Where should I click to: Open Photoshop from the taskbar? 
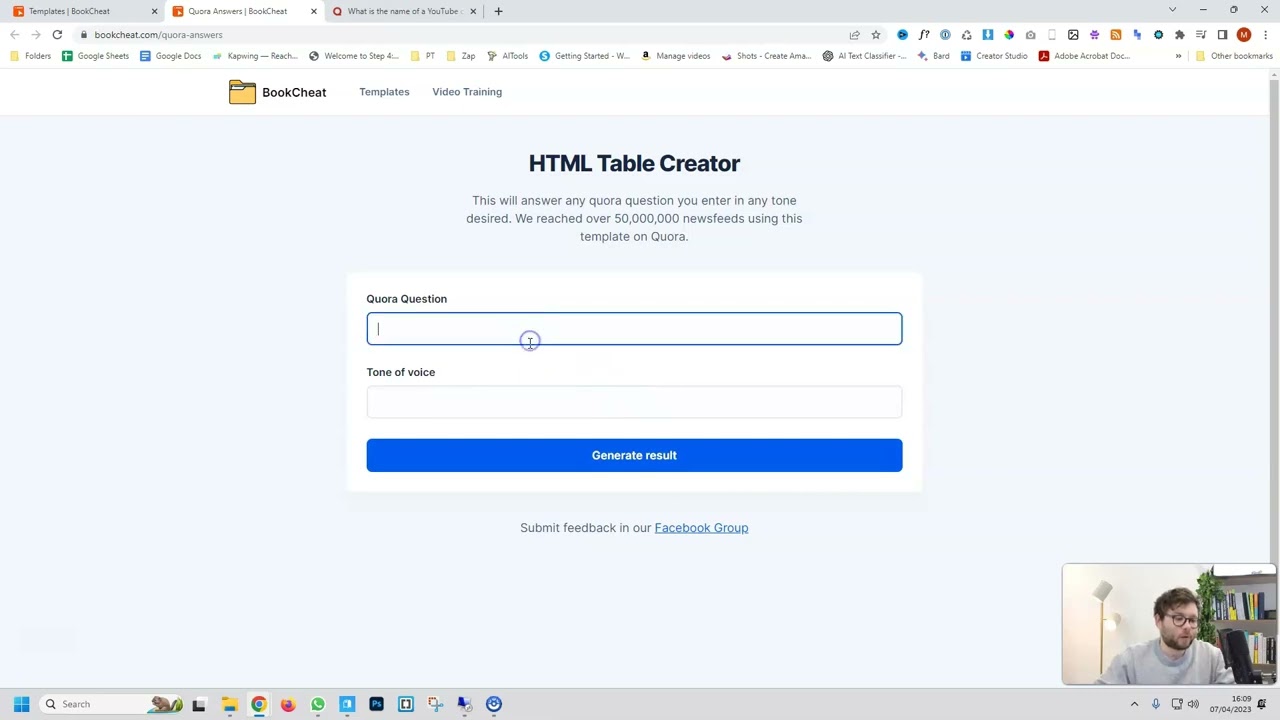[376, 704]
